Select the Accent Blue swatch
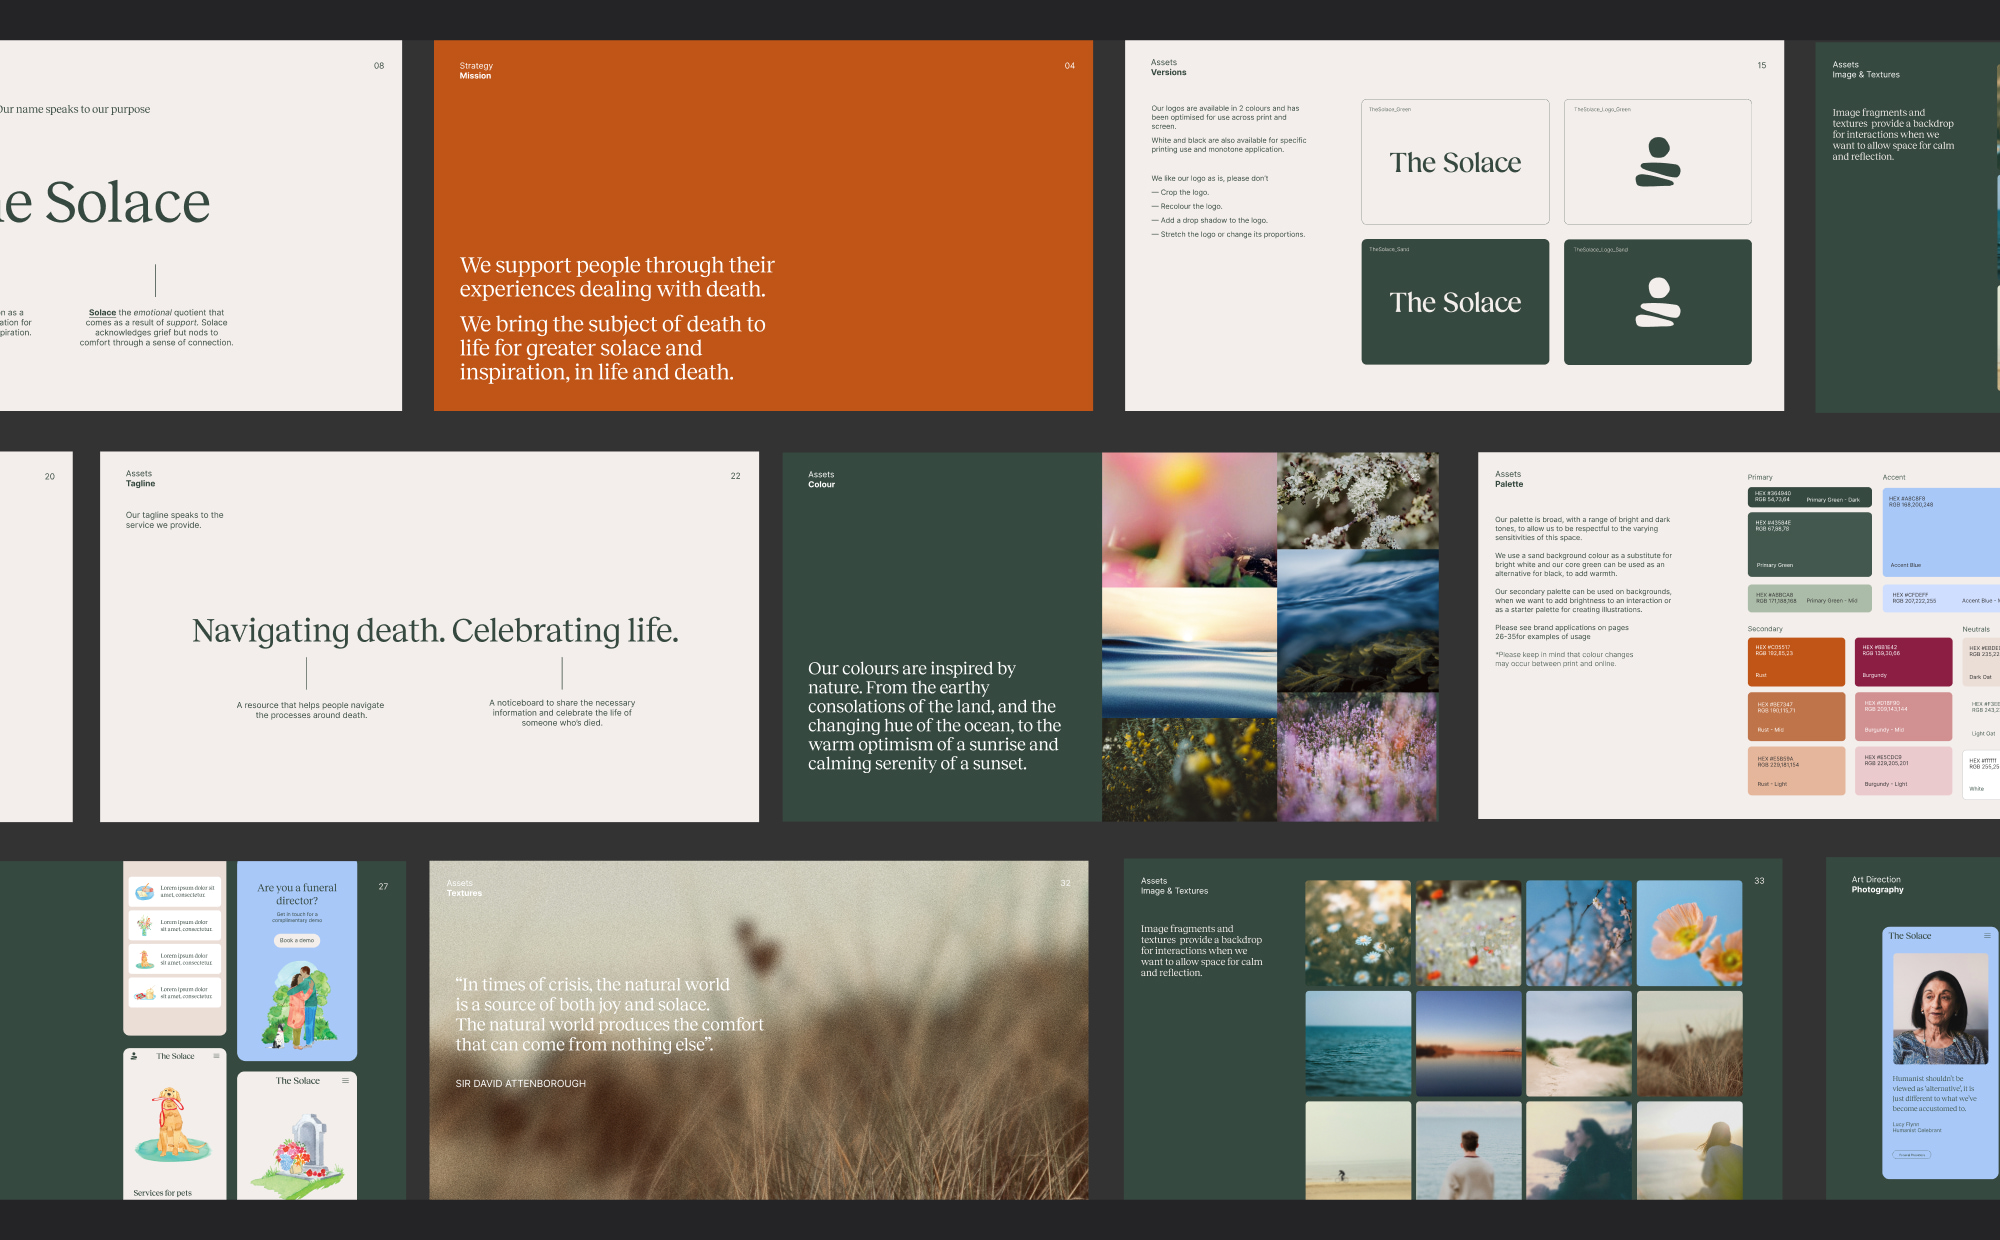The height and width of the screenshot is (1240, 2000). tap(1941, 532)
